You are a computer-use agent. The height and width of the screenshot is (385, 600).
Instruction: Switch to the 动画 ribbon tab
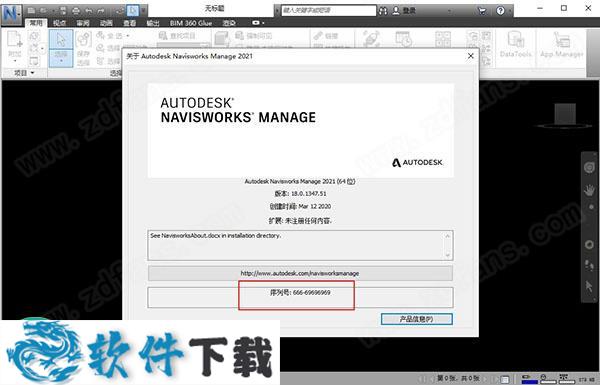(106, 23)
